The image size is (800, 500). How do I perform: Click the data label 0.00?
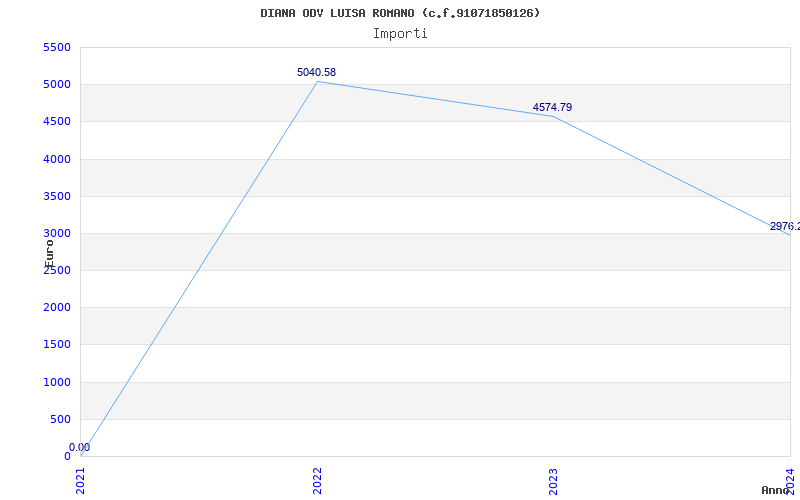click(80, 447)
